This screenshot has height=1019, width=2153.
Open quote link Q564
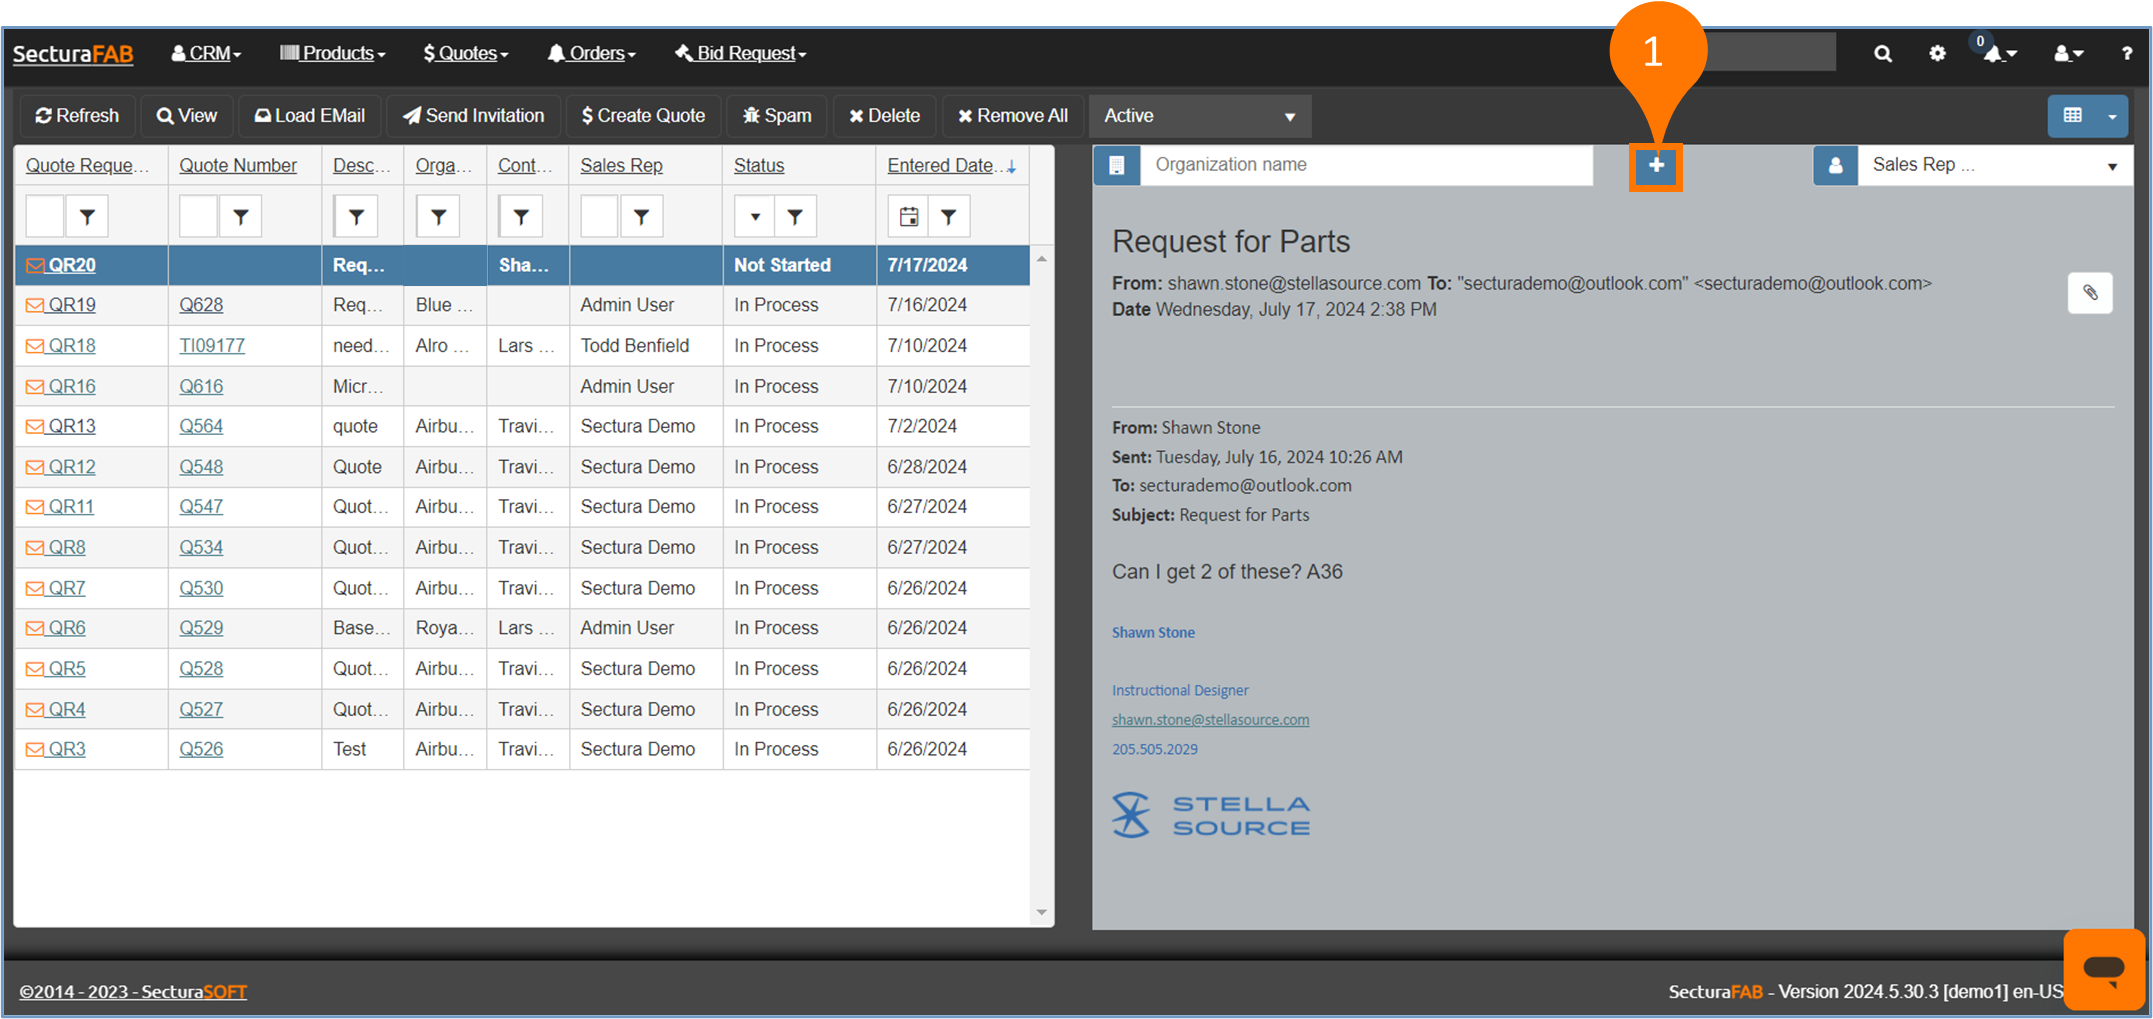coord(201,427)
